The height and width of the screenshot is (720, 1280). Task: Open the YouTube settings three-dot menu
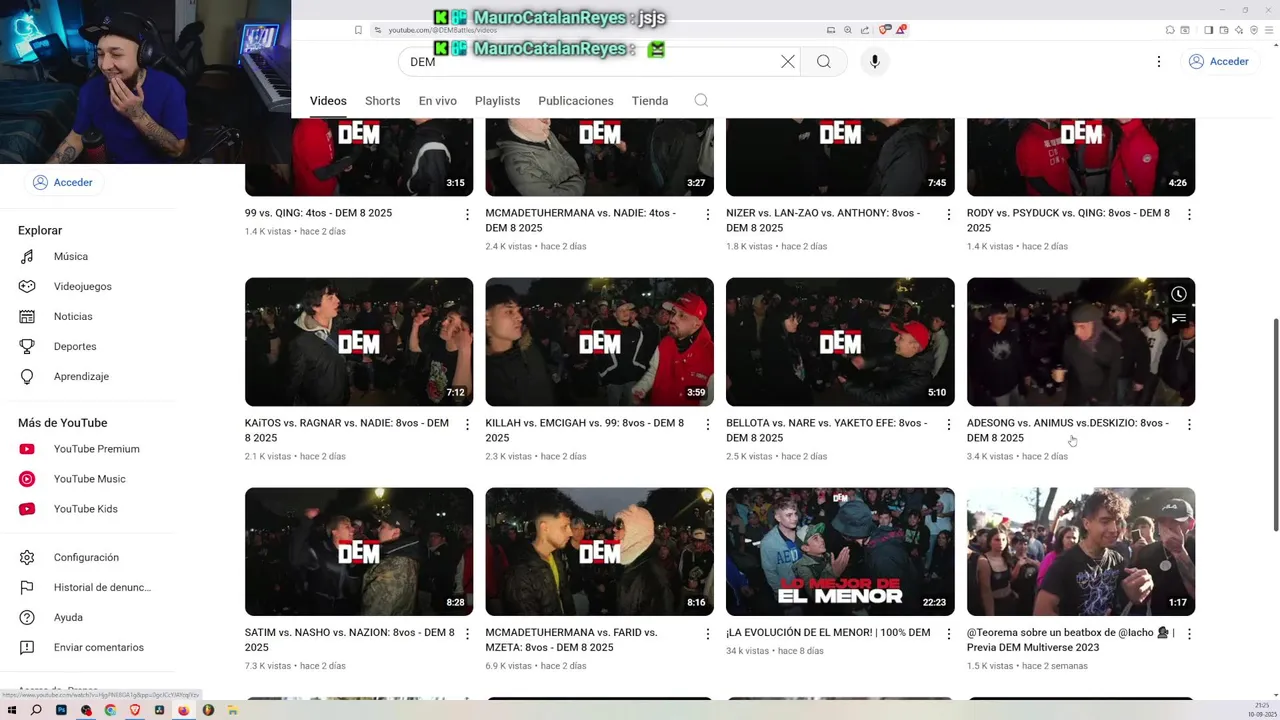[x=1159, y=62]
